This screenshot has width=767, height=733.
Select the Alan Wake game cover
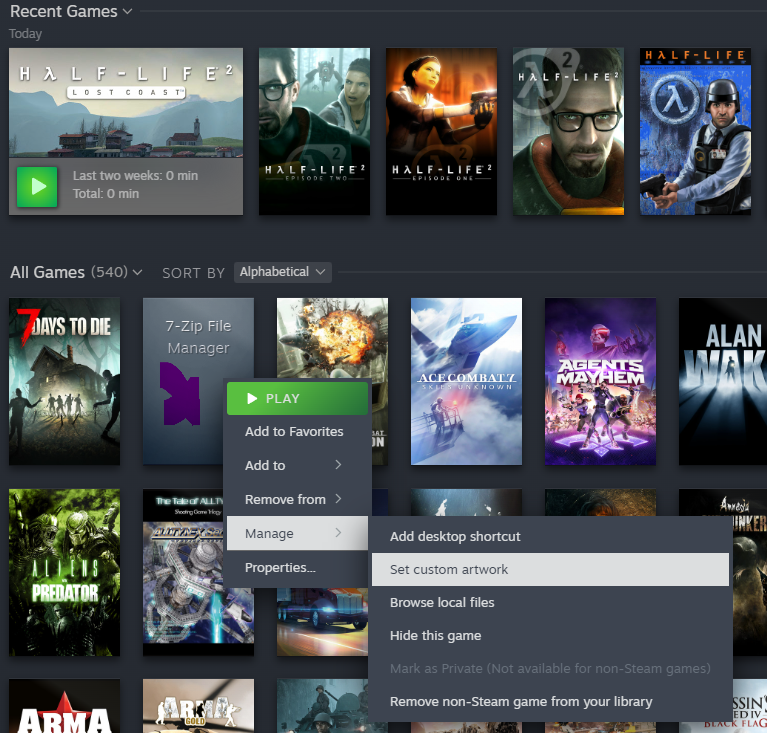(x=723, y=381)
